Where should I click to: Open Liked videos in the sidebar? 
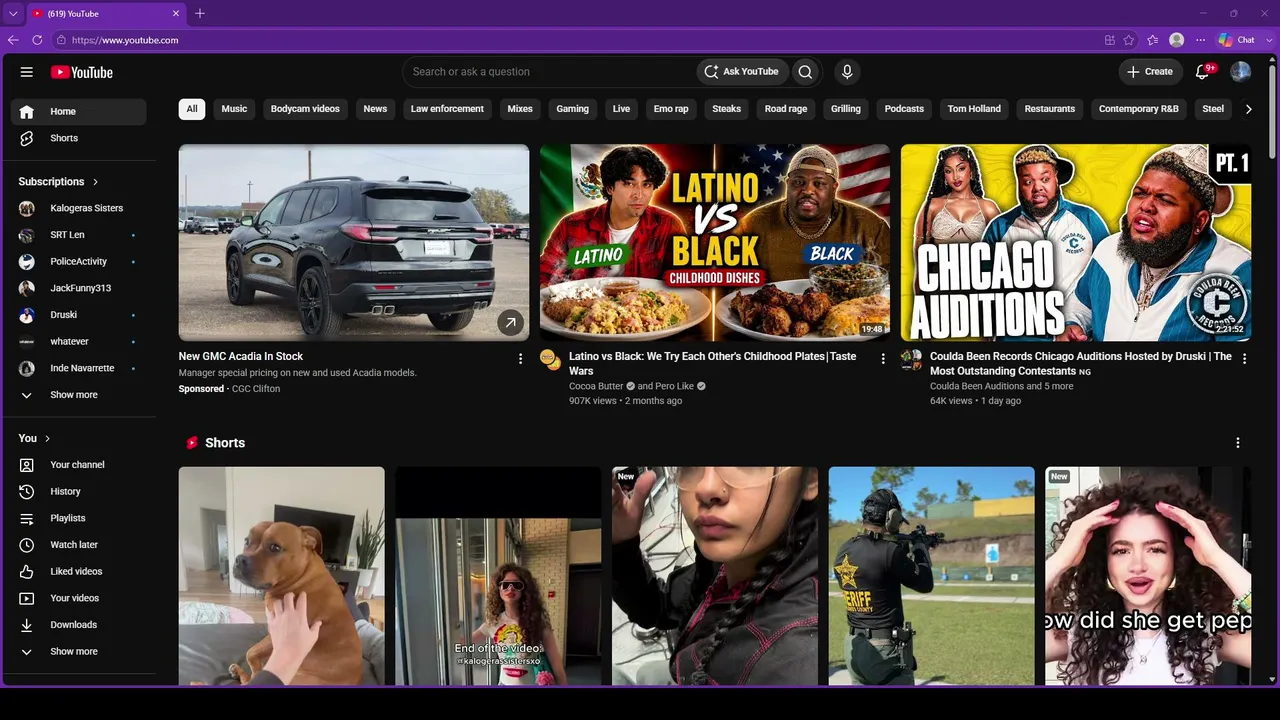coord(79,572)
